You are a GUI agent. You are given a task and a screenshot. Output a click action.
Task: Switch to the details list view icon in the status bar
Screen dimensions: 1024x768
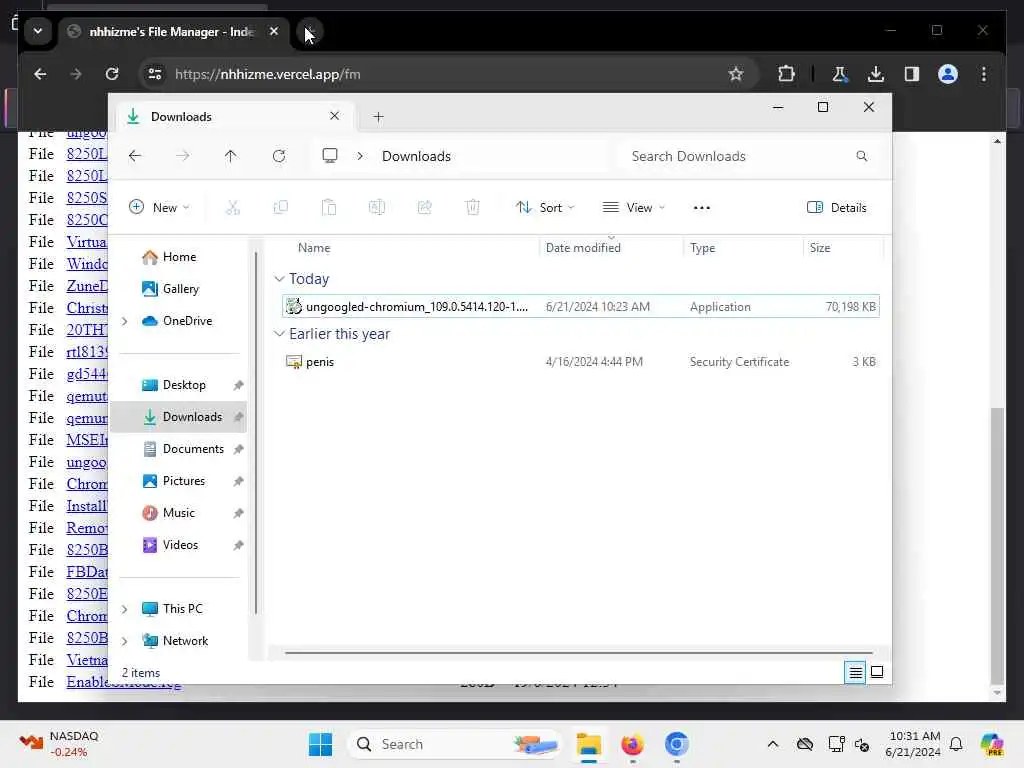pos(855,672)
